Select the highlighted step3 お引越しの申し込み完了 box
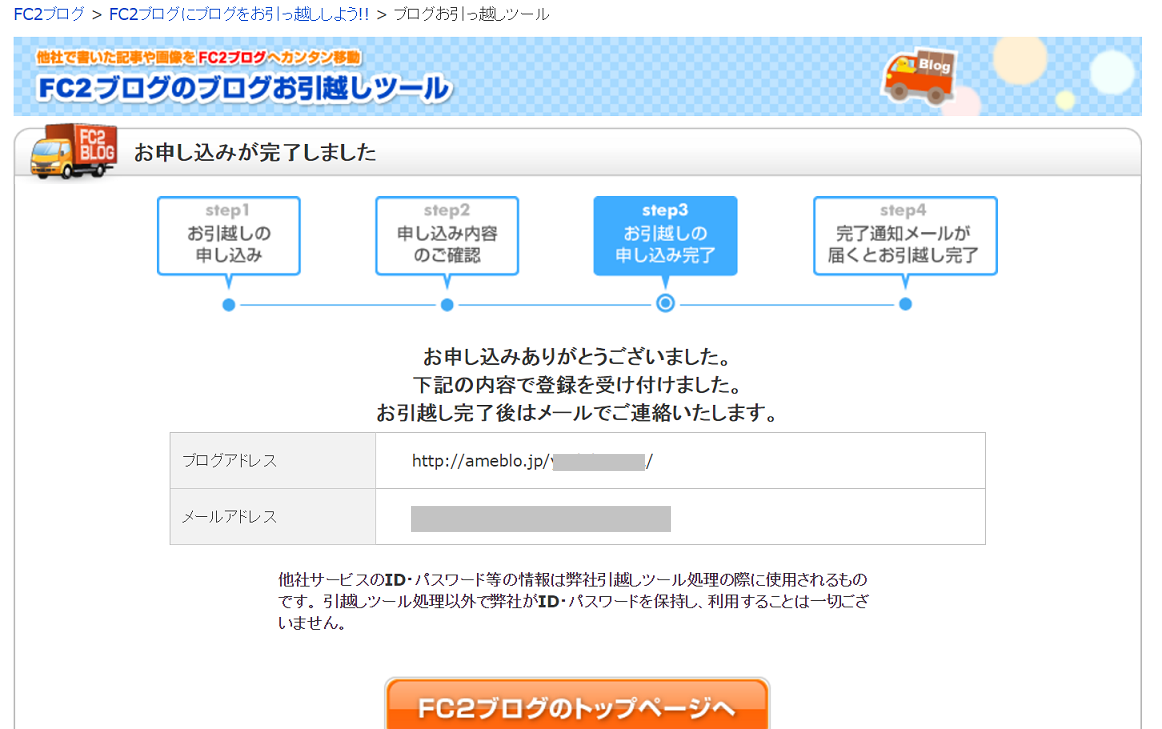This screenshot has height=729, width=1162. [x=665, y=236]
